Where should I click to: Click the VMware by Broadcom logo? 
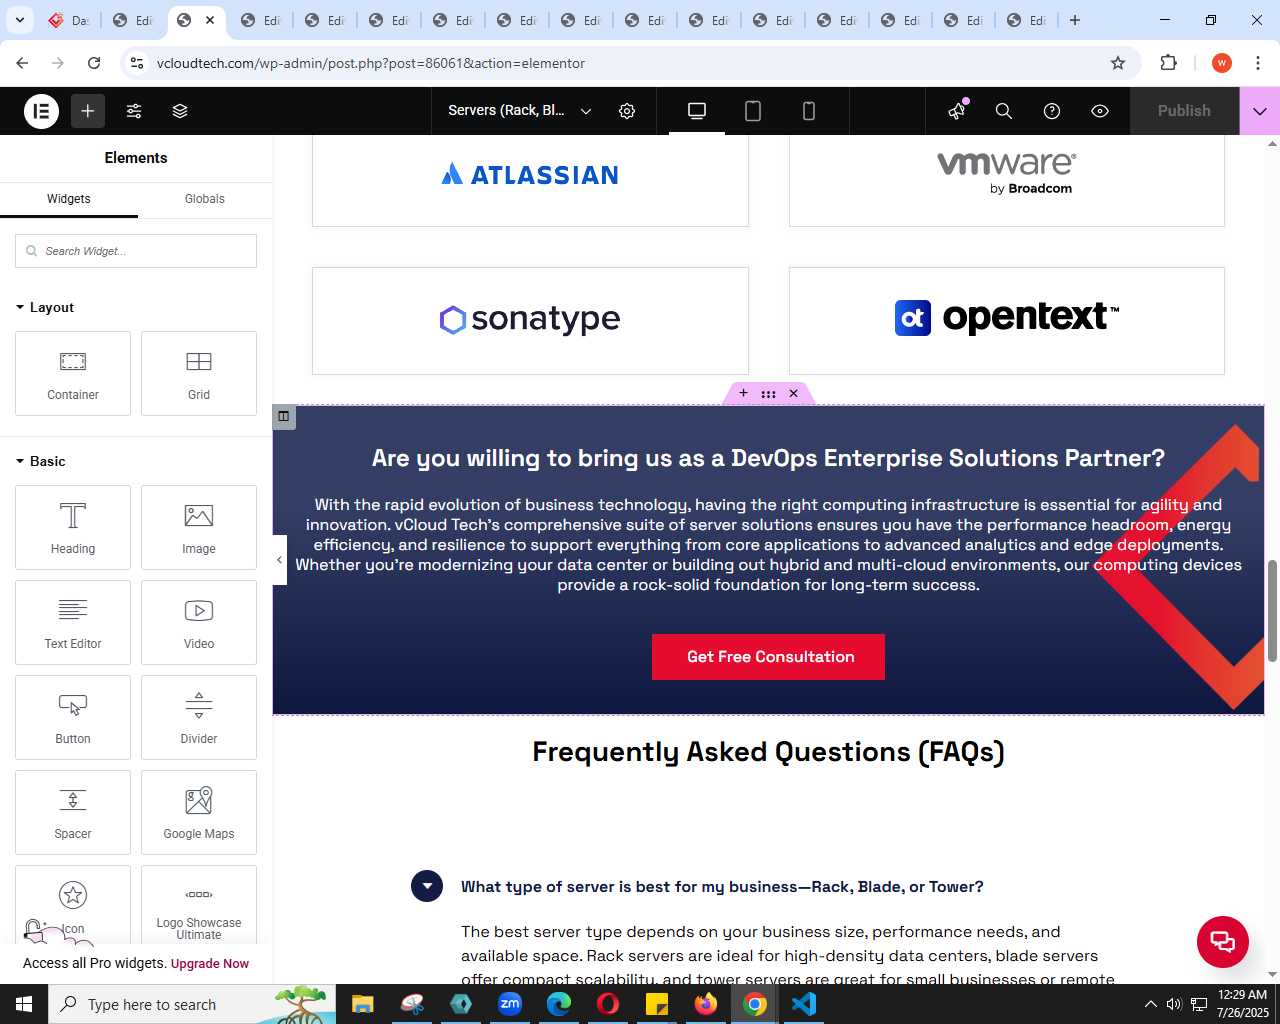[x=1006, y=173]
